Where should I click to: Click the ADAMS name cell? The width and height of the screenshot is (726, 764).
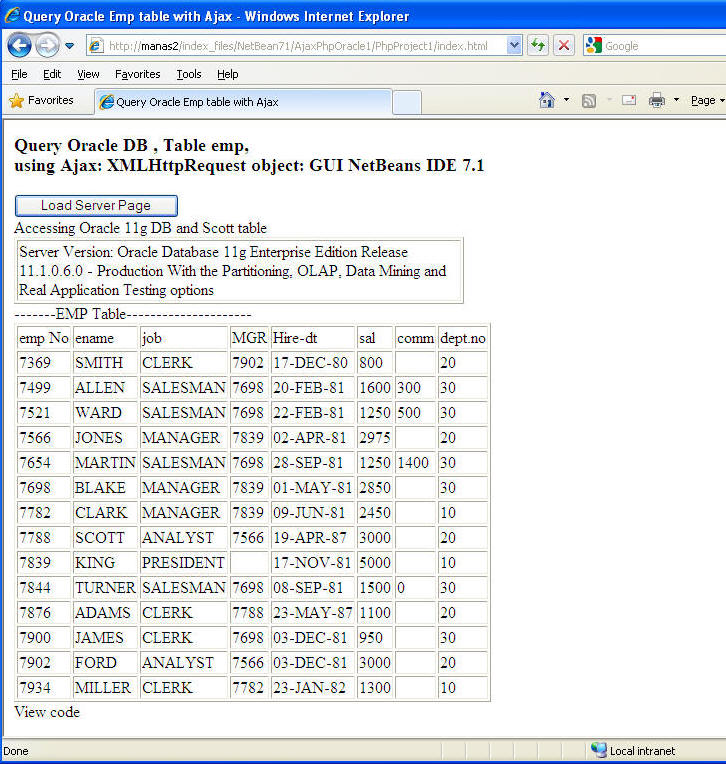tap(105, 613)
